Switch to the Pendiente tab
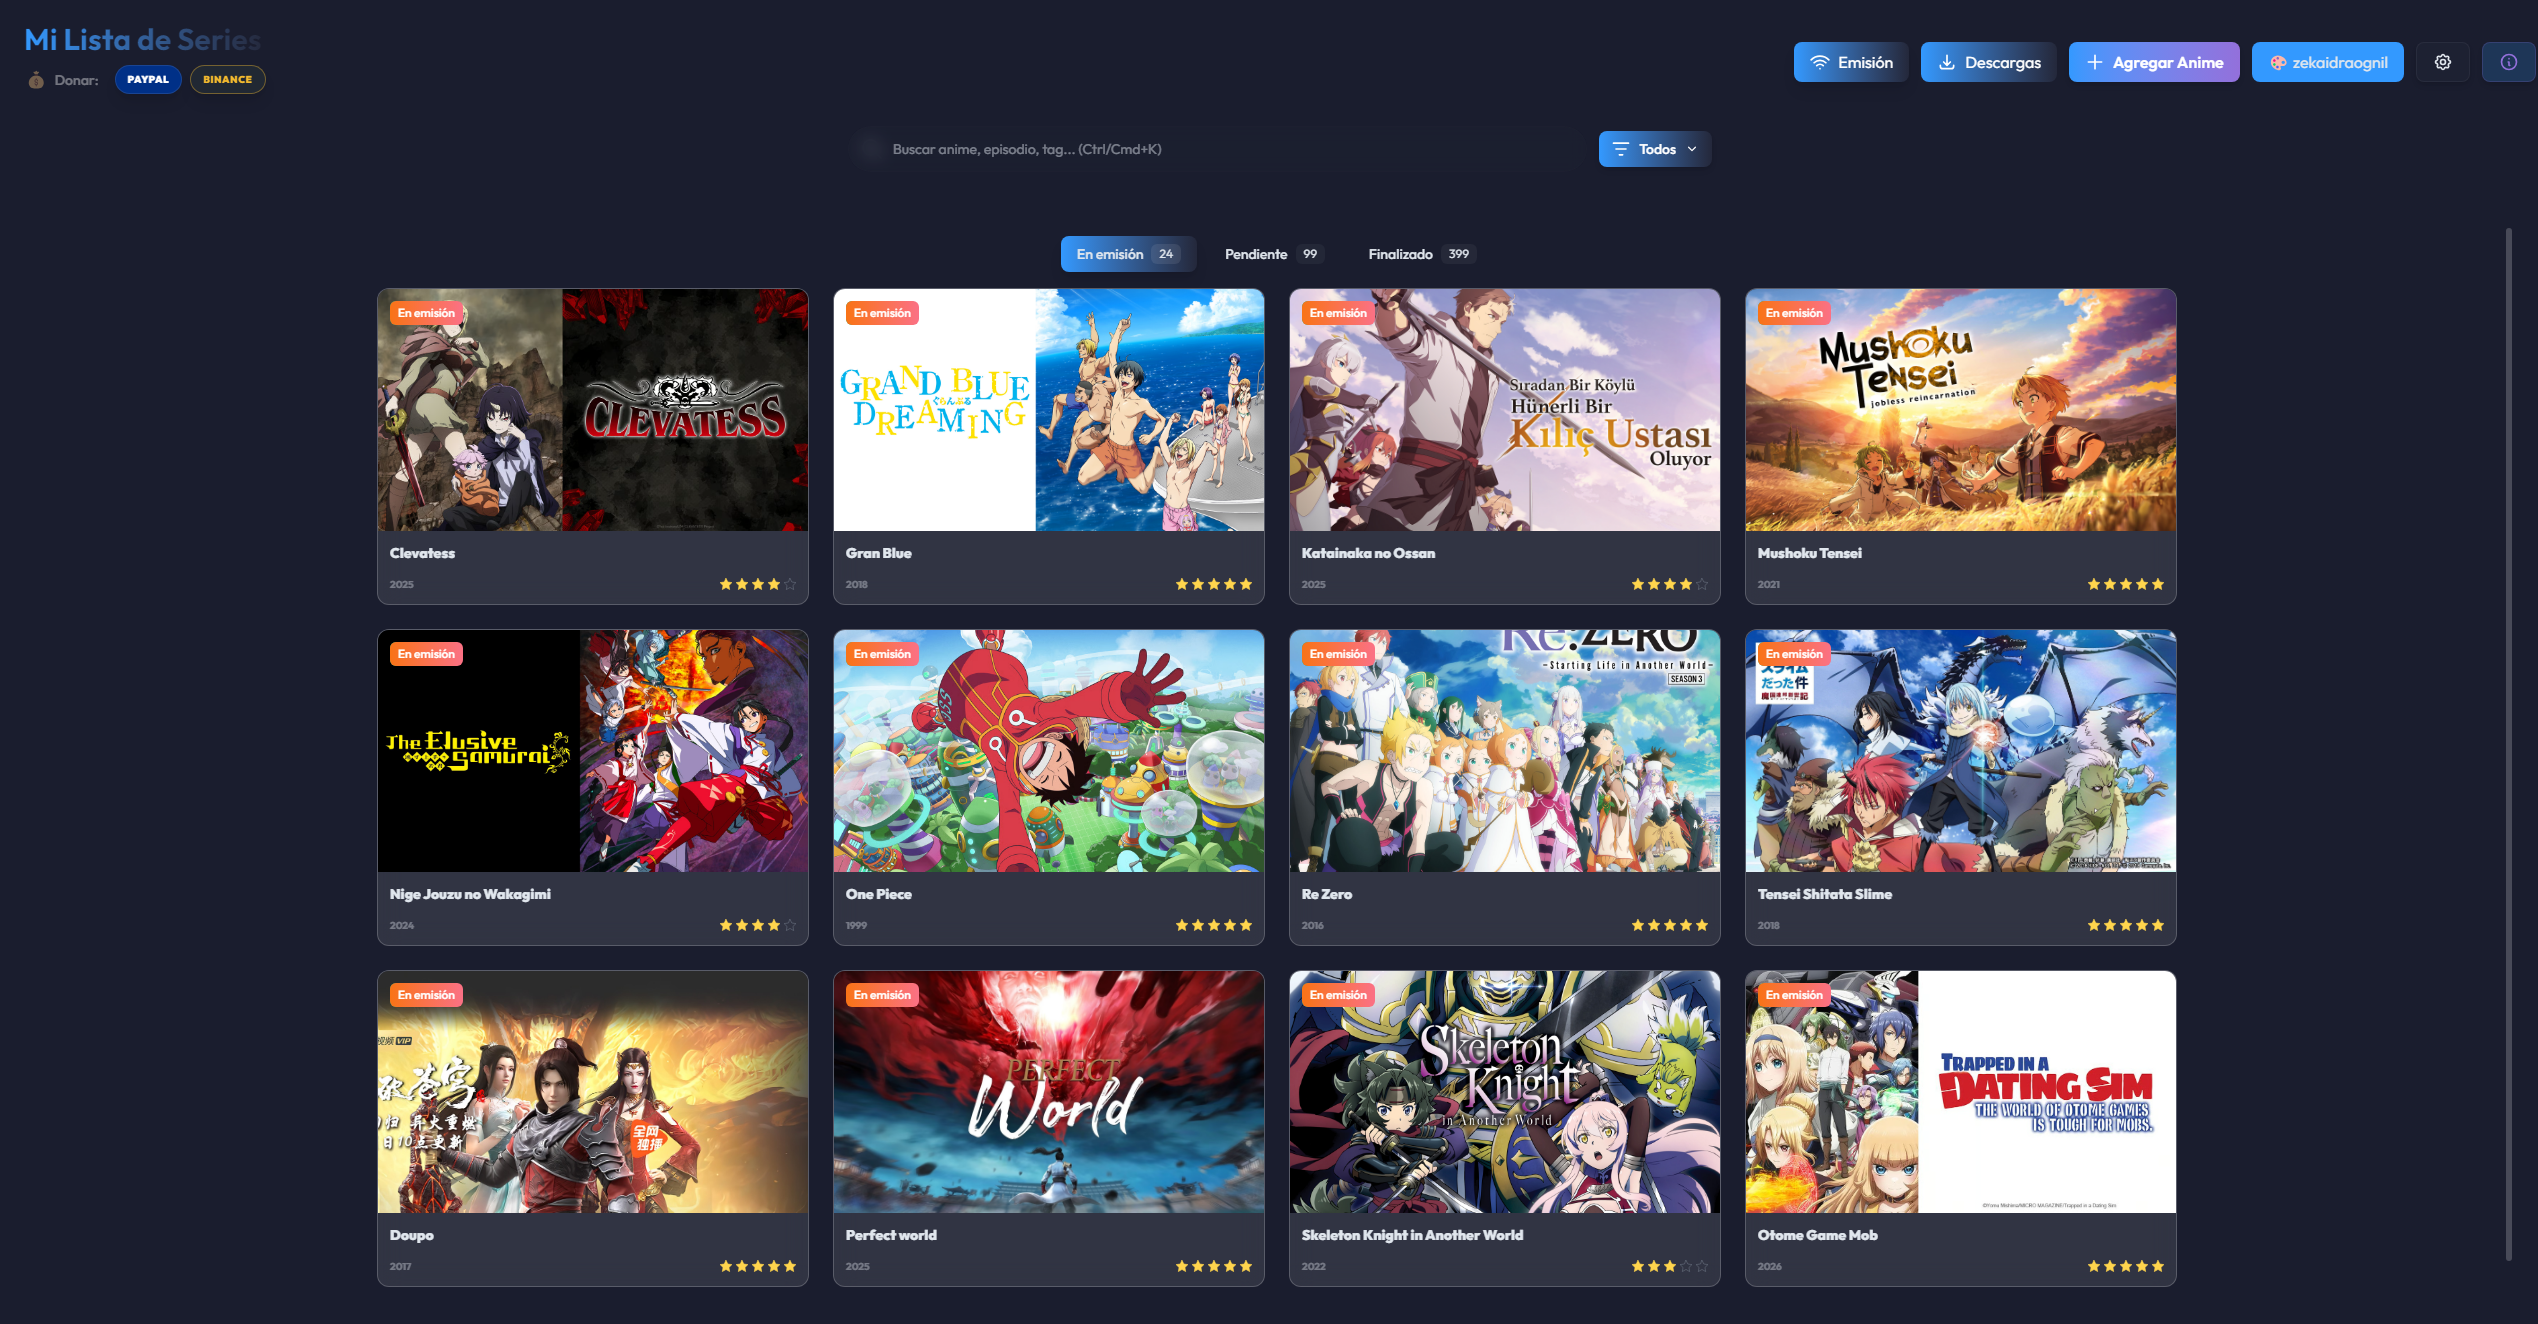 (1273, 254)
